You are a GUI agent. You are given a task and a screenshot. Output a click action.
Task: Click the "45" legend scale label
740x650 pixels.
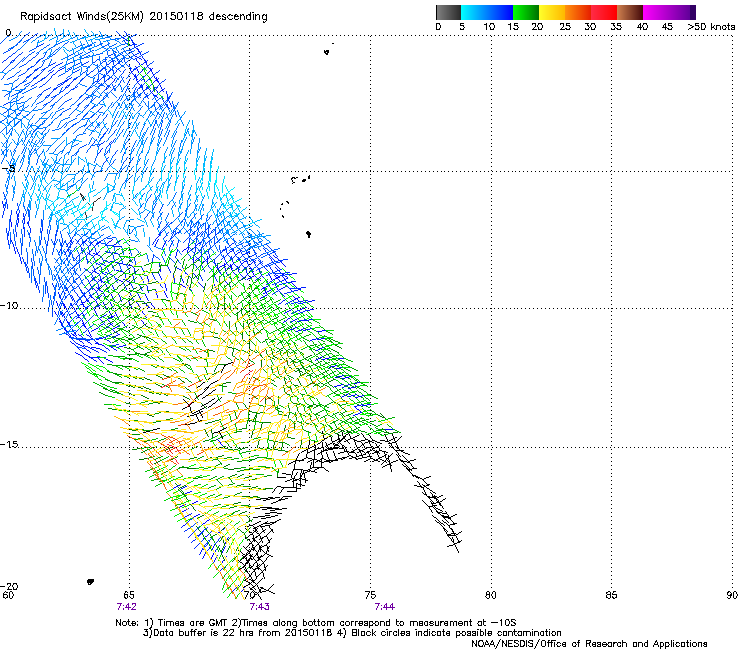(x=666, y=27)
